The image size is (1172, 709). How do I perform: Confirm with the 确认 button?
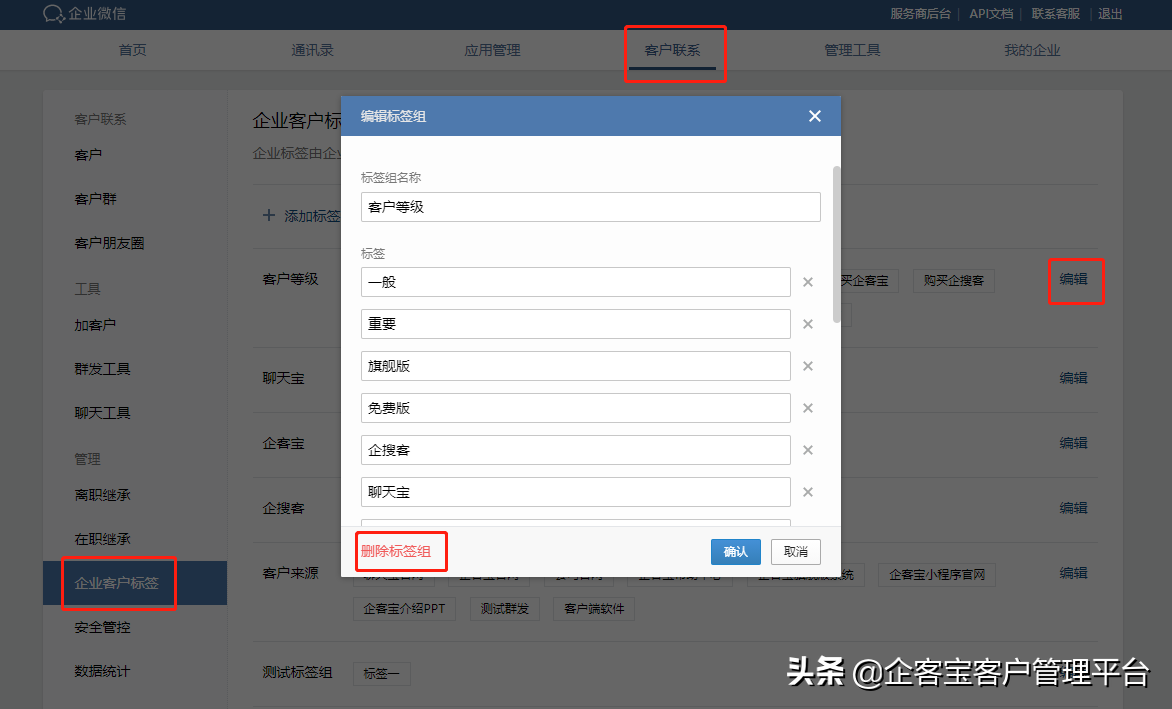[x=735, y=551]
